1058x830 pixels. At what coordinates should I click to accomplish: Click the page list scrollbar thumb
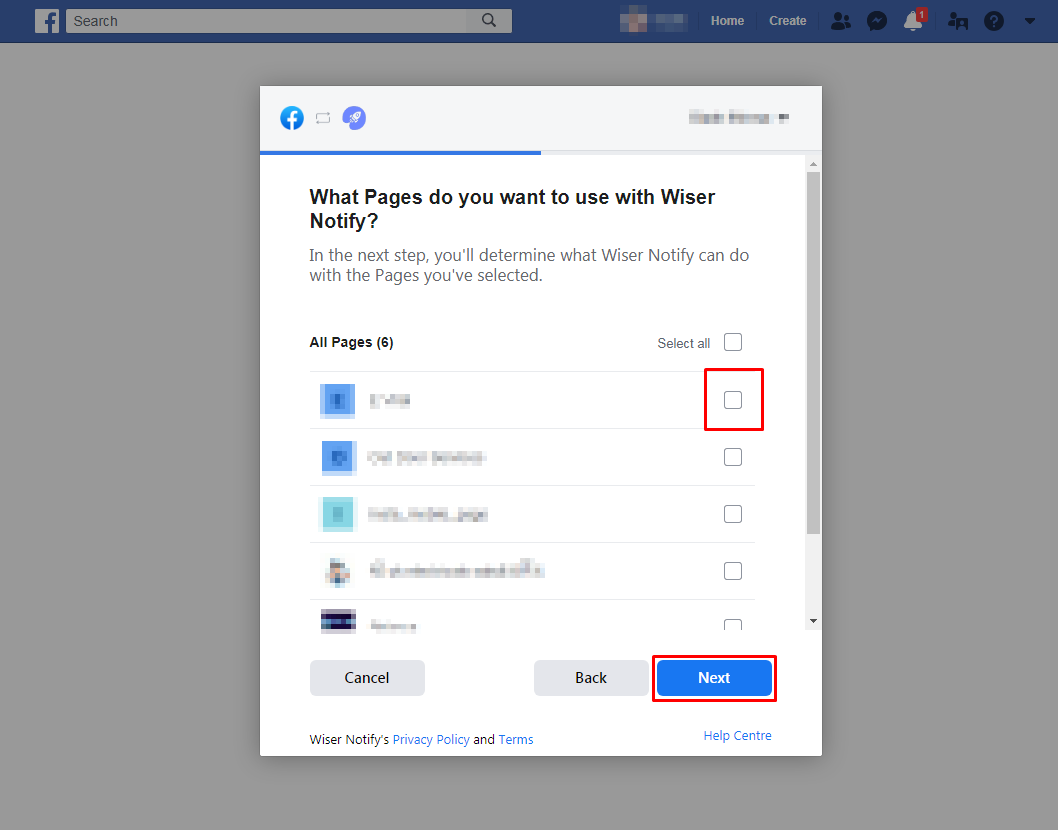(814, 353)
